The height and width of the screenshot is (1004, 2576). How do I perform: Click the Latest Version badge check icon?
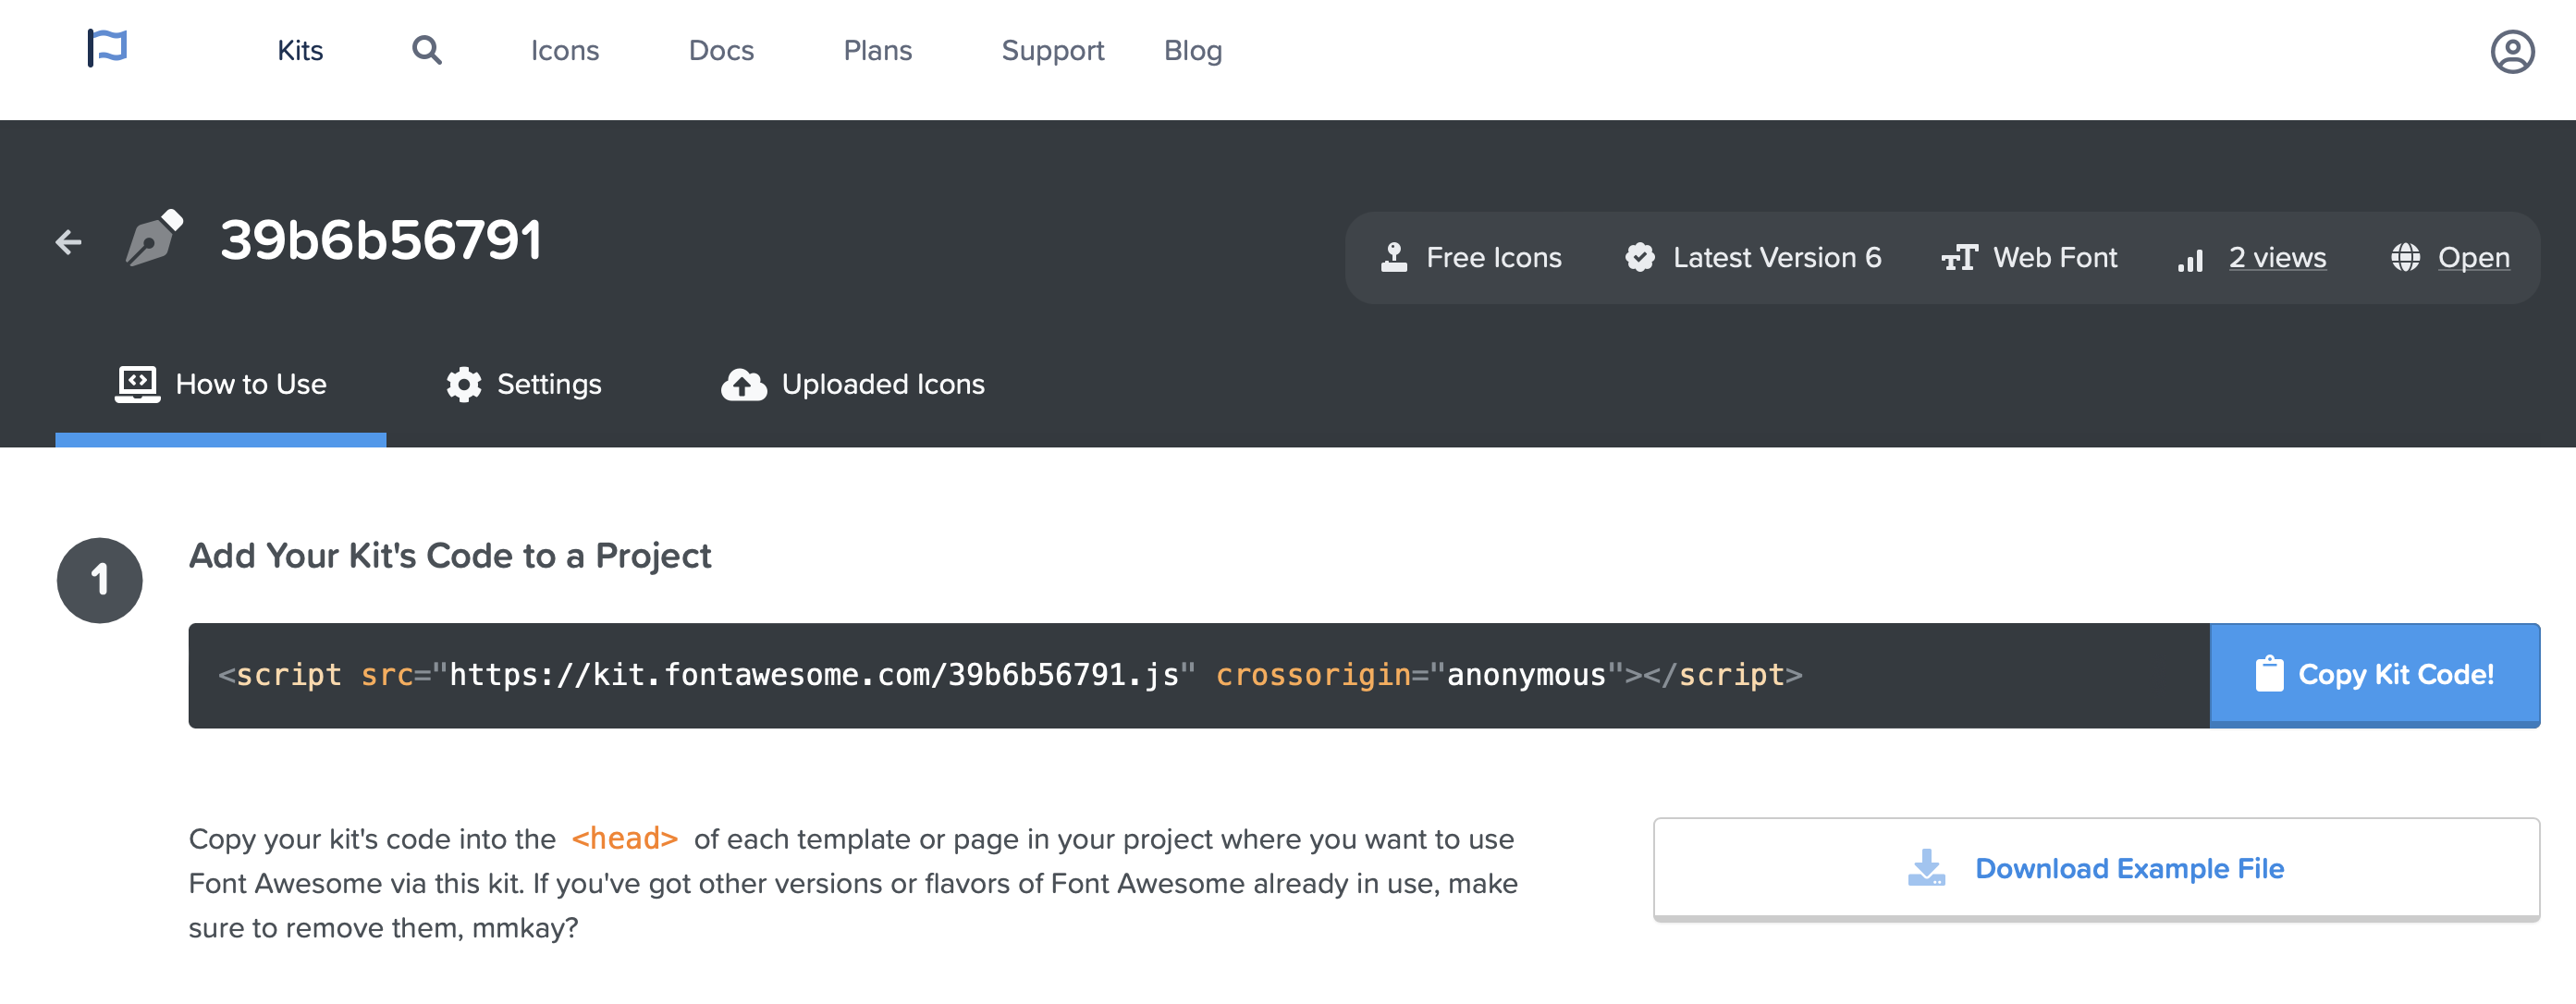[x=1640, y=258]
